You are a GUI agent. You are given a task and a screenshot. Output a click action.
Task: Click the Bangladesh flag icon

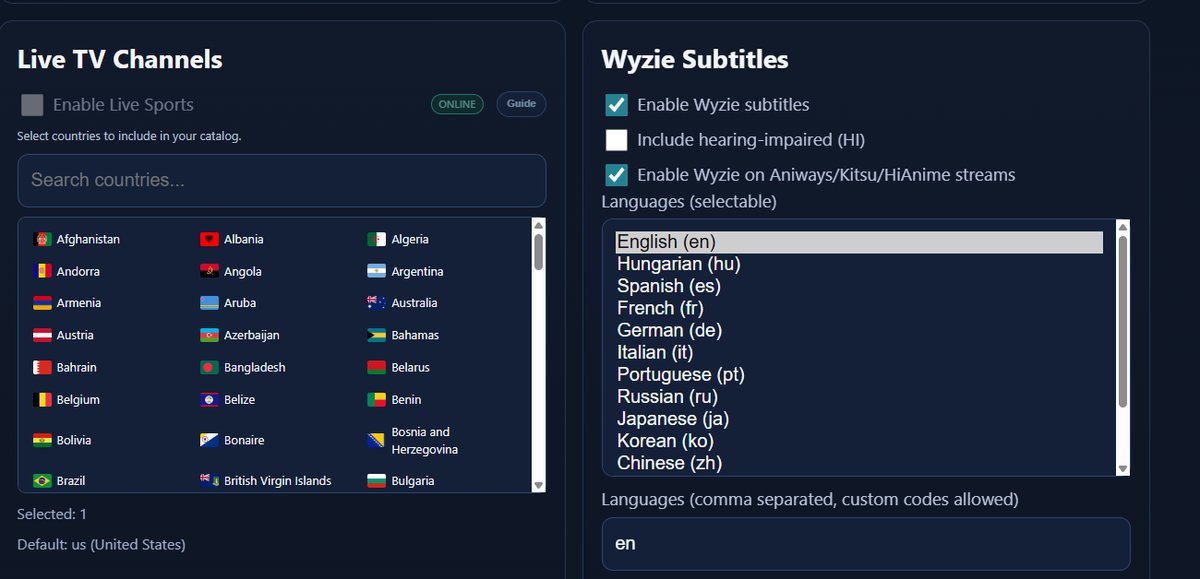[x=209, y=367]
